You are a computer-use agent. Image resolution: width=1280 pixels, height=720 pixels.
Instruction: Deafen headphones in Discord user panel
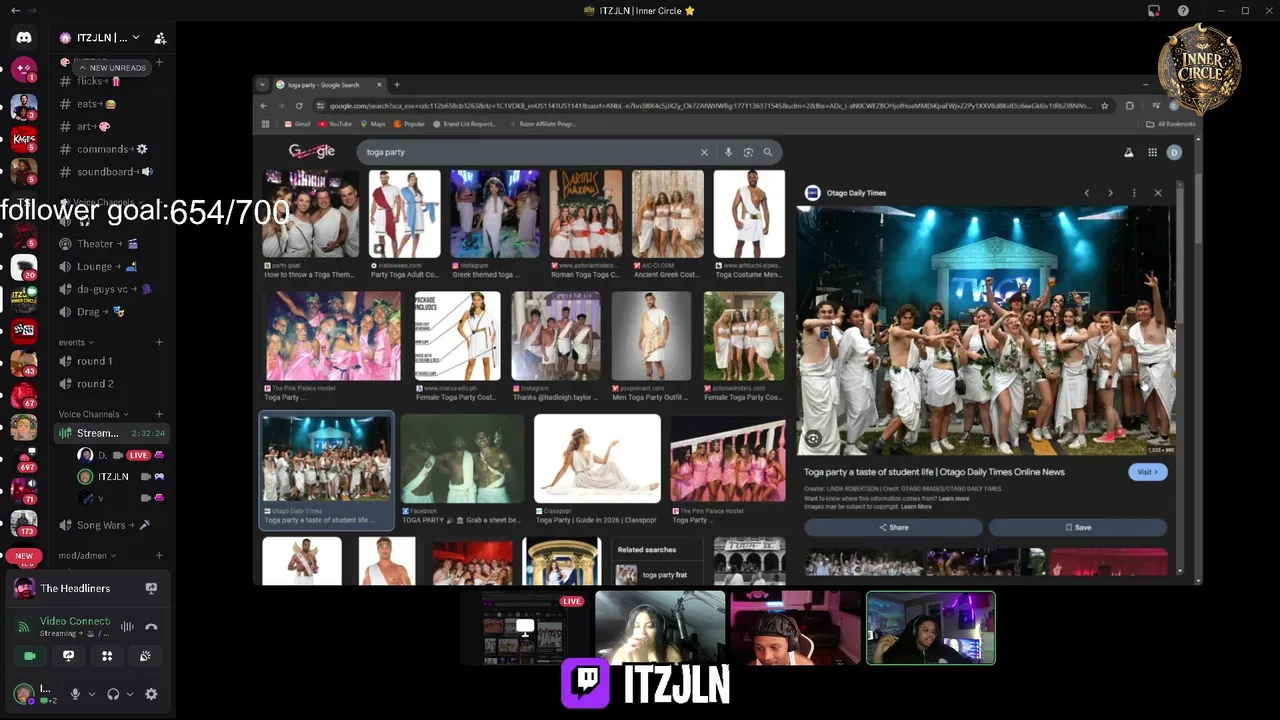click(113, 694)
